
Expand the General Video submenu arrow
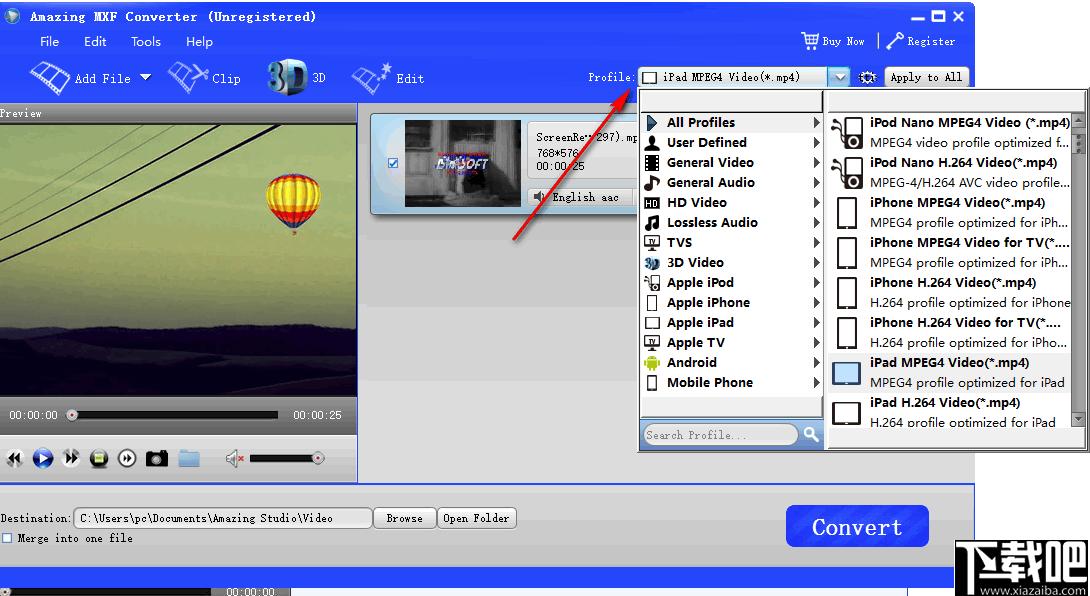[816, 163]
